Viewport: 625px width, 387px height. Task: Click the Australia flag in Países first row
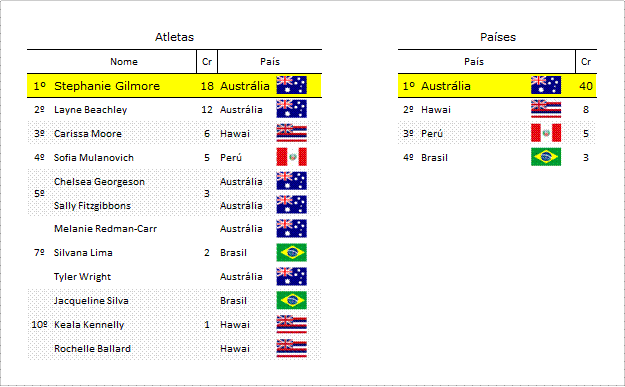click(546, 85)
